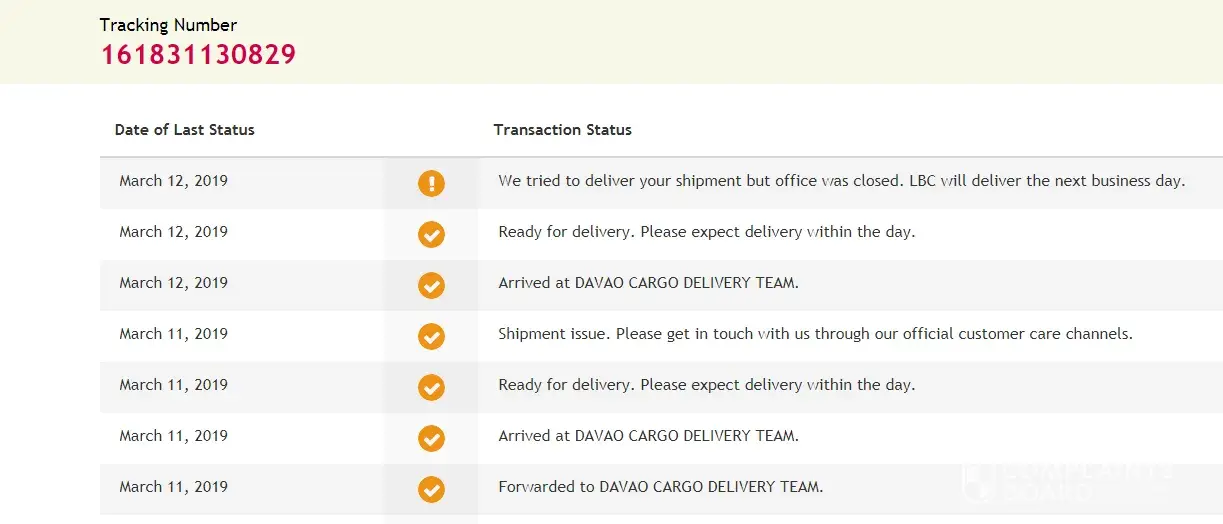The width and height of the screenshot is (1223, 524).
Task: Click the 'office was closed' delivery attempt message
Action: tap(841, 181)
